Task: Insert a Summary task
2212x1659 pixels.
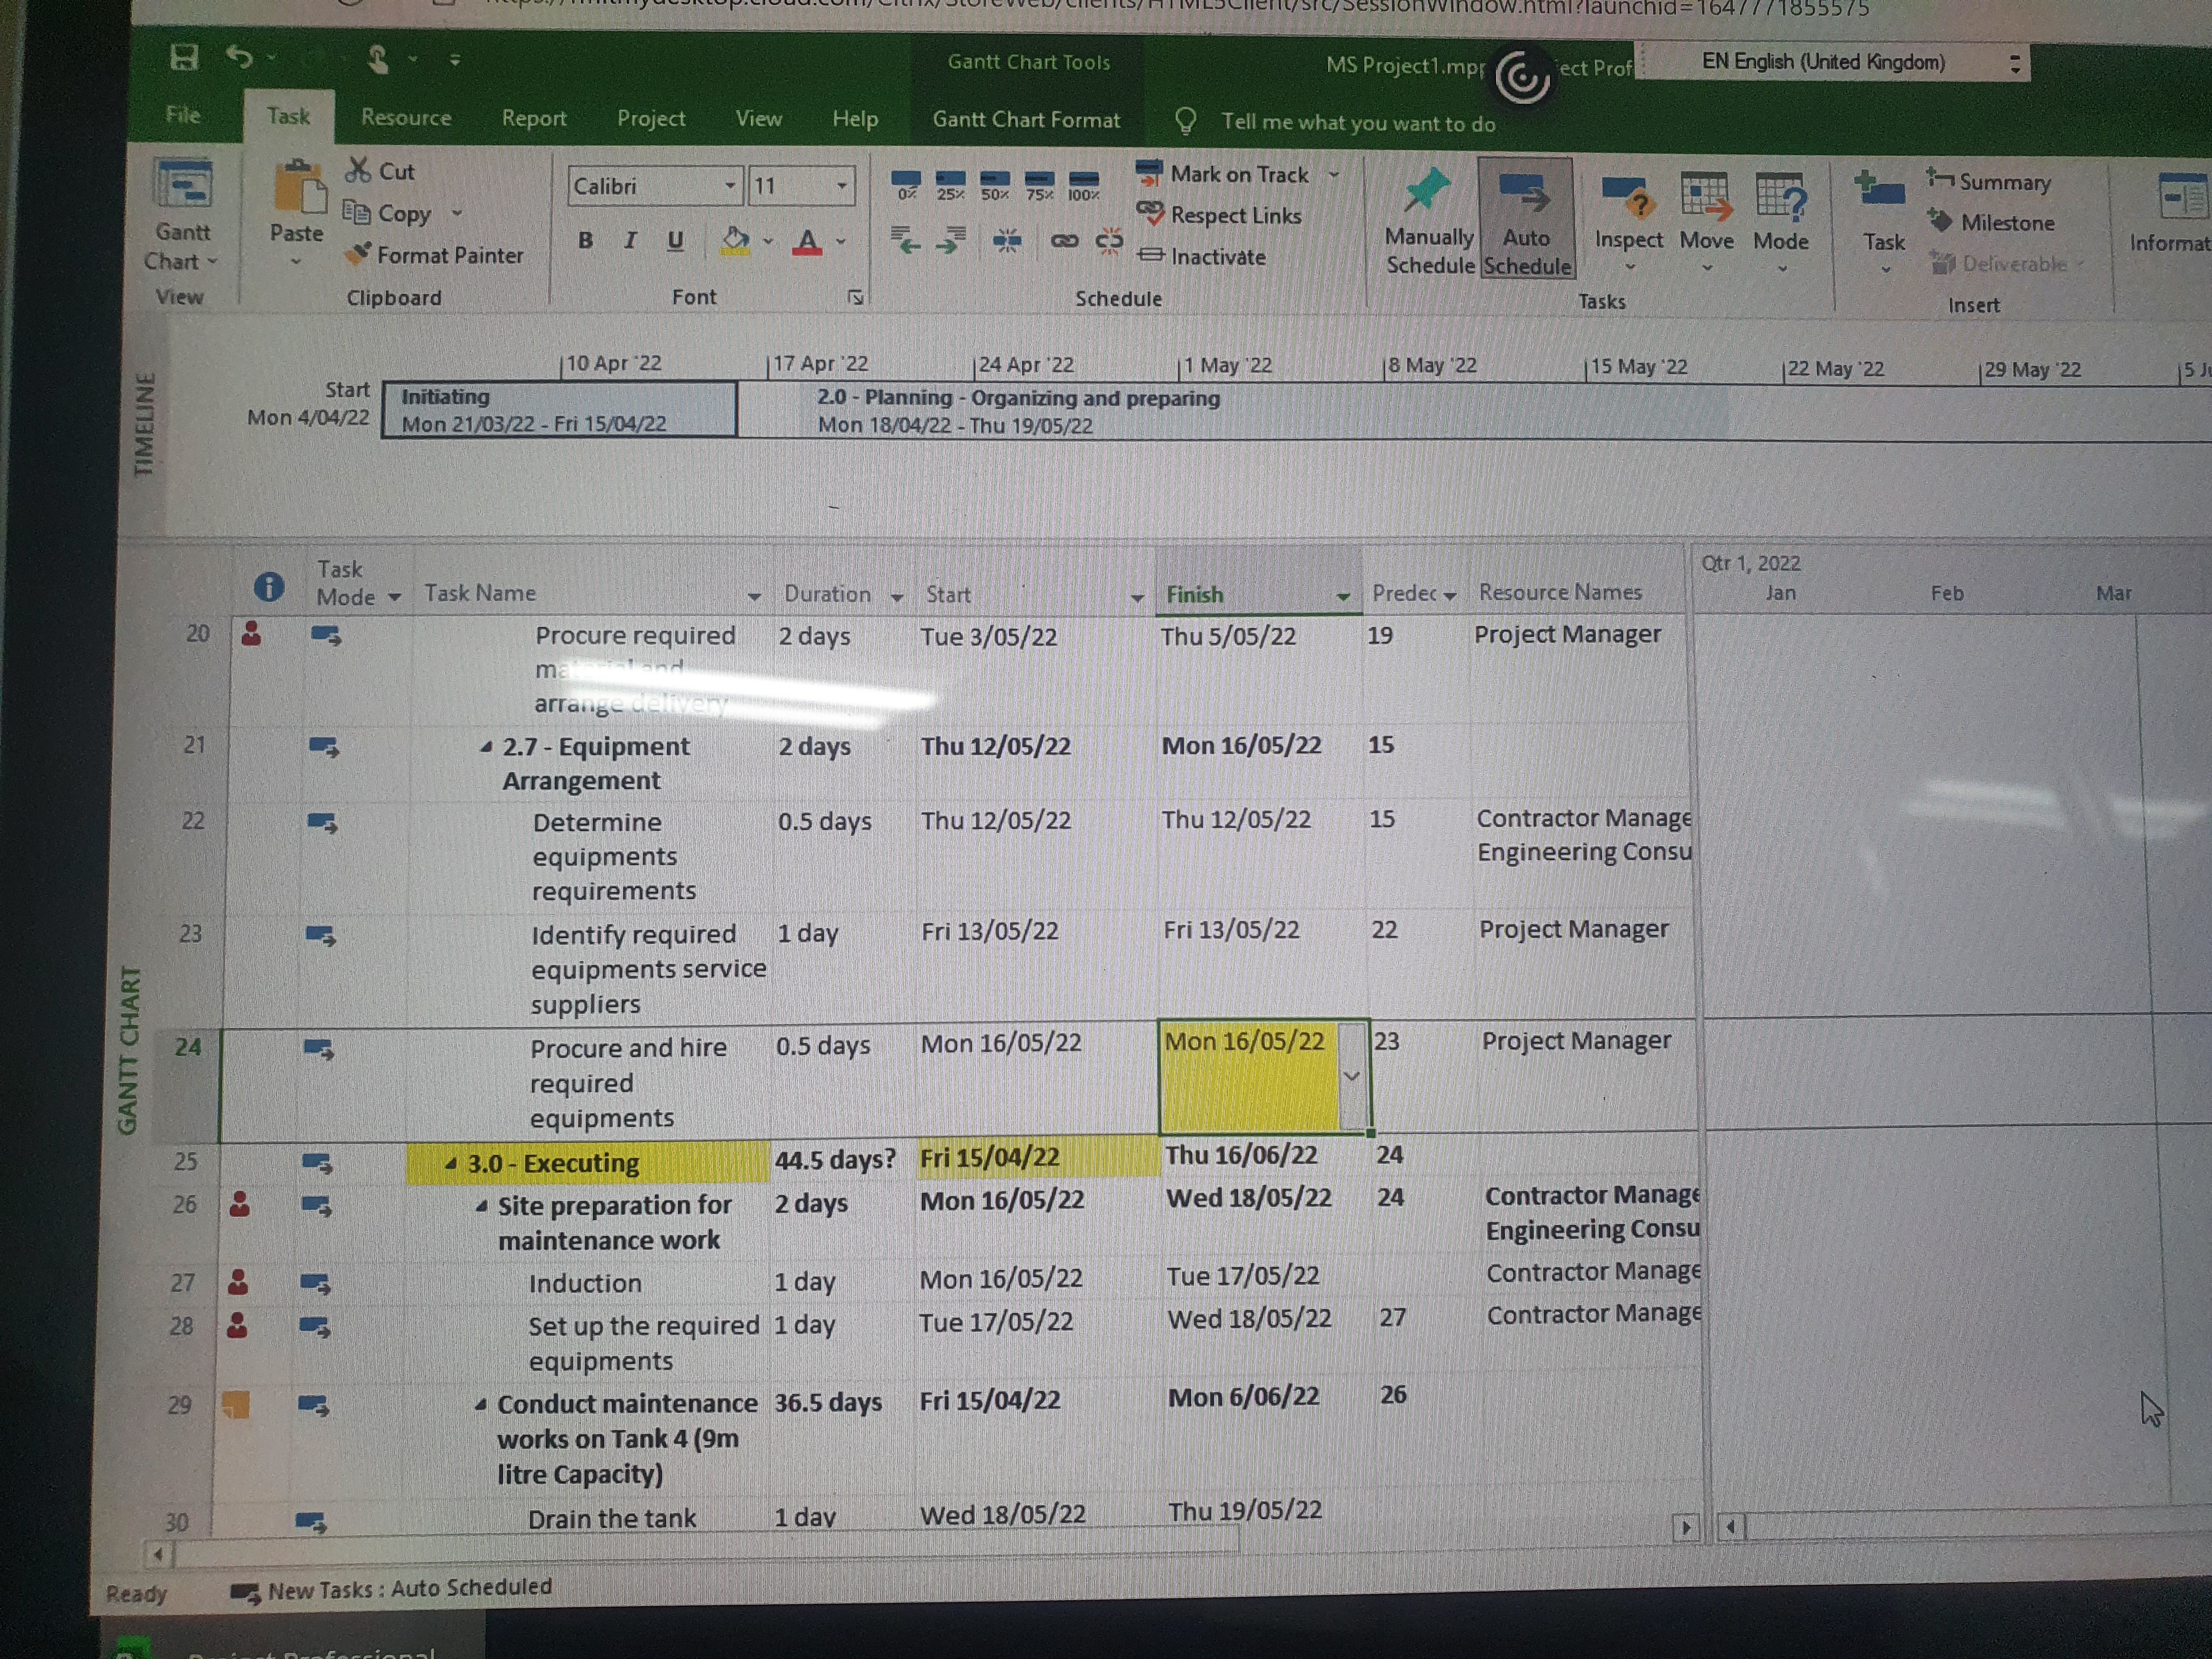Action: (1988, 181)
